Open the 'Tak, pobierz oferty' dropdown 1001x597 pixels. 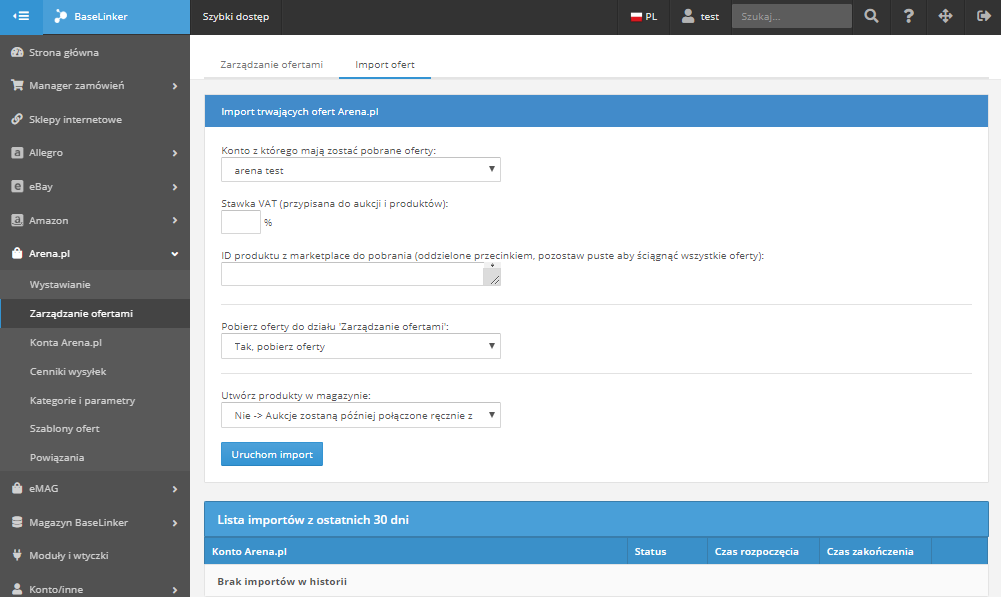pyautogui.click(x=361, y=346)
